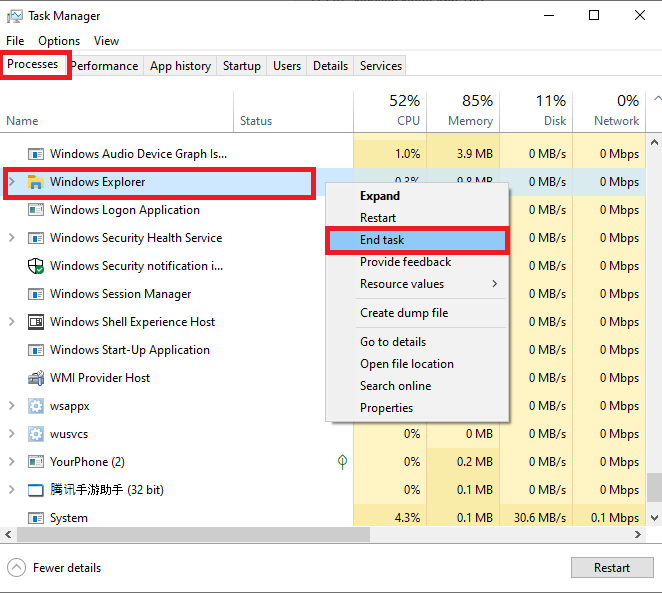Switch to the Startup tab
The width and height of the screenshot is (662, 593).
242,66
